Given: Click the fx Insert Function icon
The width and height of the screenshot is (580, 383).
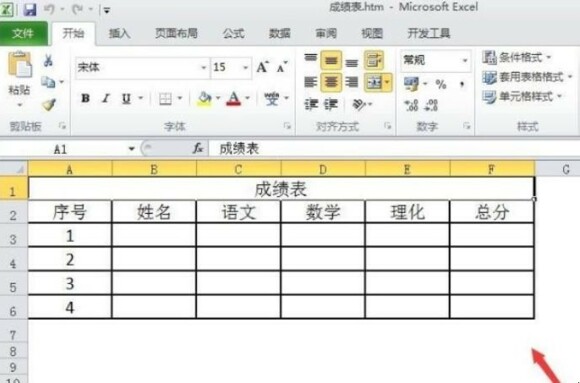Looking at the screenshot, I should pos(198,149).
